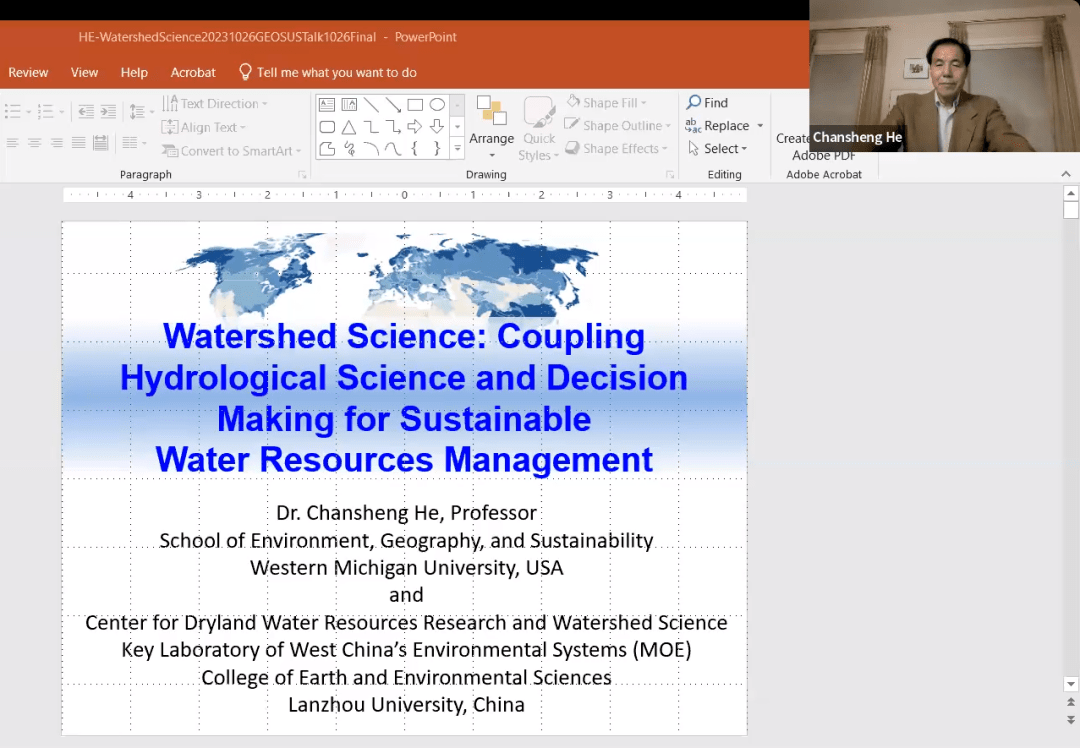Expand the Replace options arrow

tap(760, 126)
